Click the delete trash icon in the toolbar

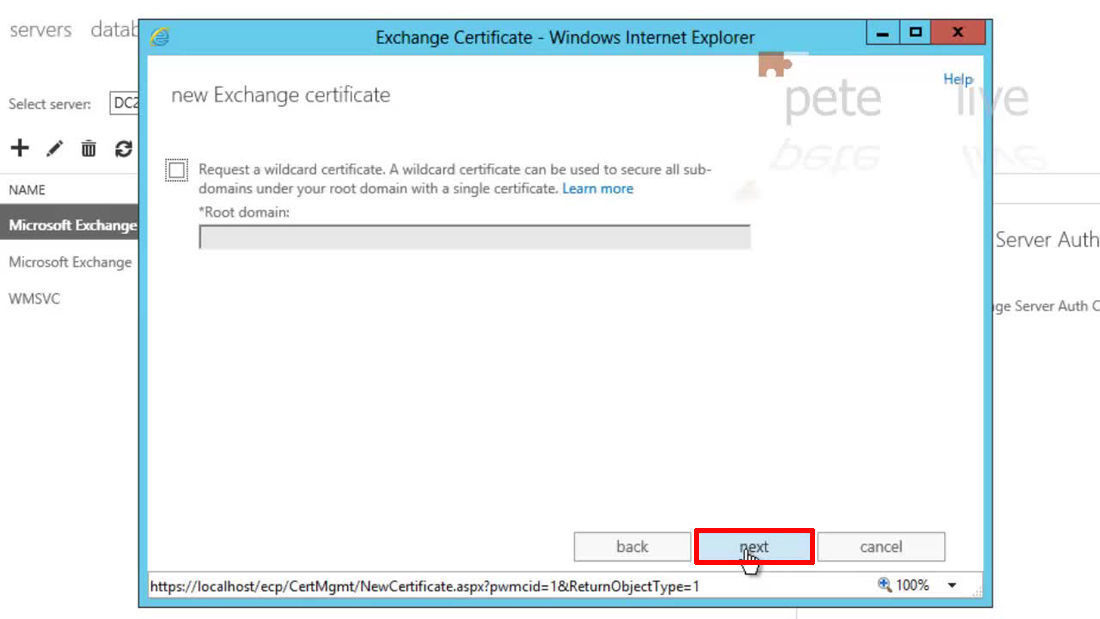88,149
